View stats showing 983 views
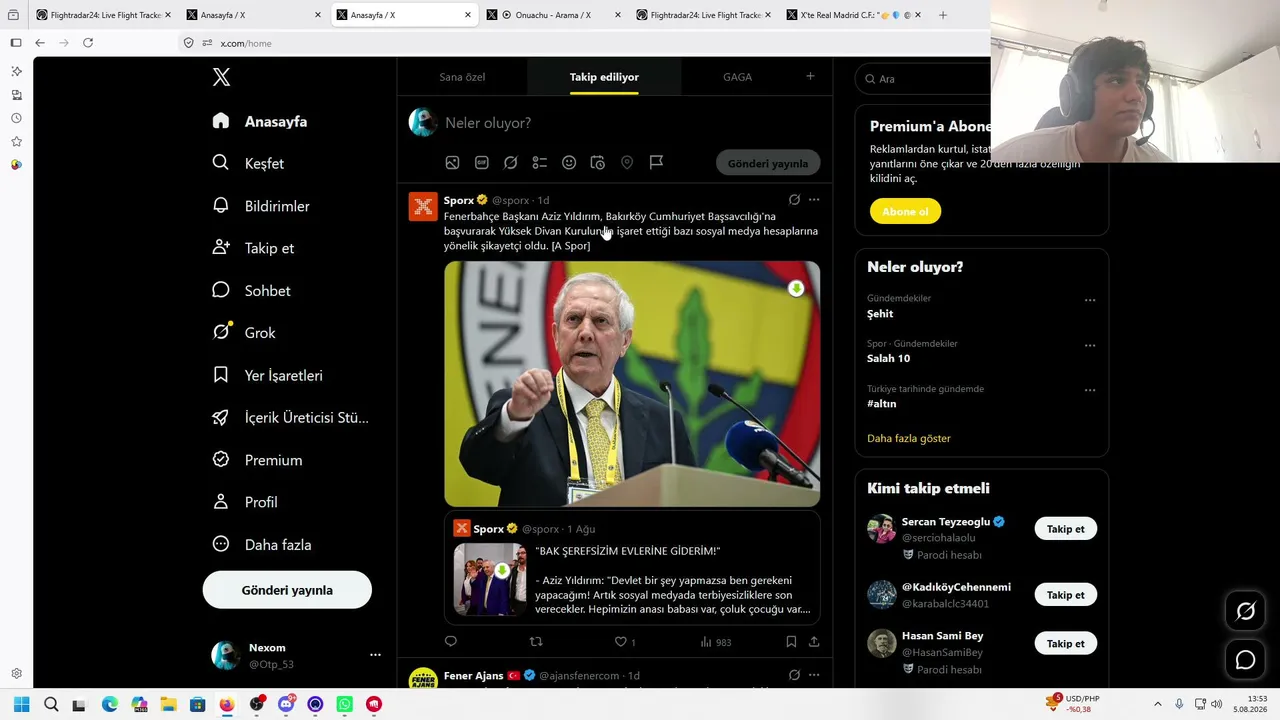 716,642
